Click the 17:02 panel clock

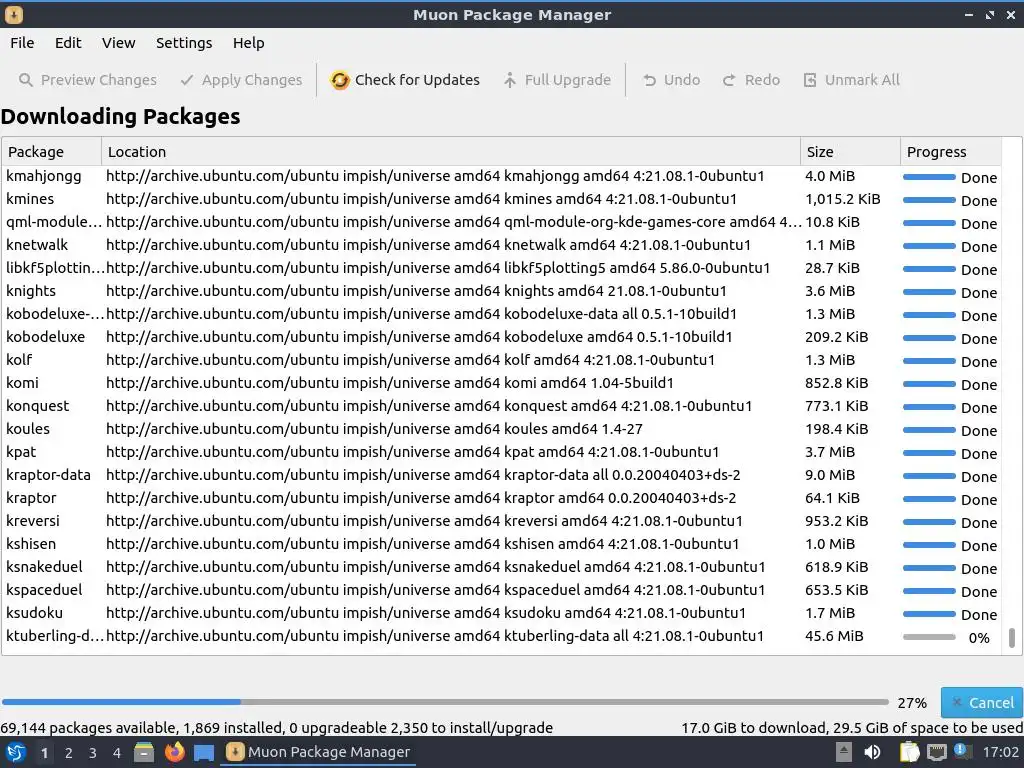tap(1000, 752)
